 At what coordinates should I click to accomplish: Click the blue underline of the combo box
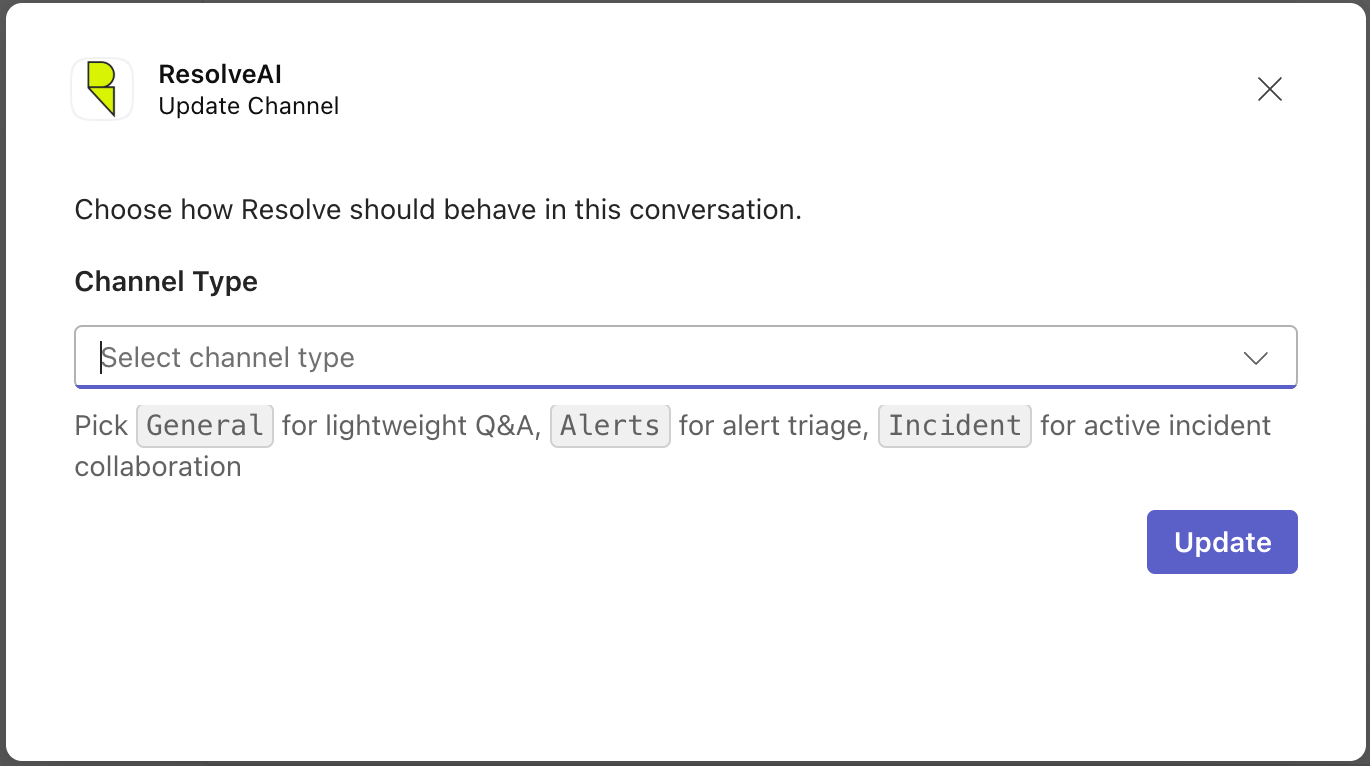(x=686, y=386)
